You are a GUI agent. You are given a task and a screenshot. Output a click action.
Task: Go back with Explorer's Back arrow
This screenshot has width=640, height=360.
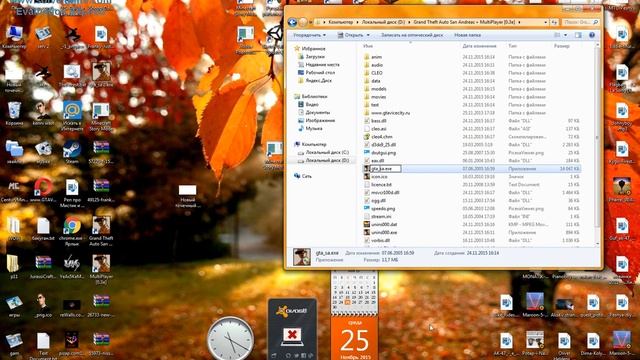[x=292, y=22]
